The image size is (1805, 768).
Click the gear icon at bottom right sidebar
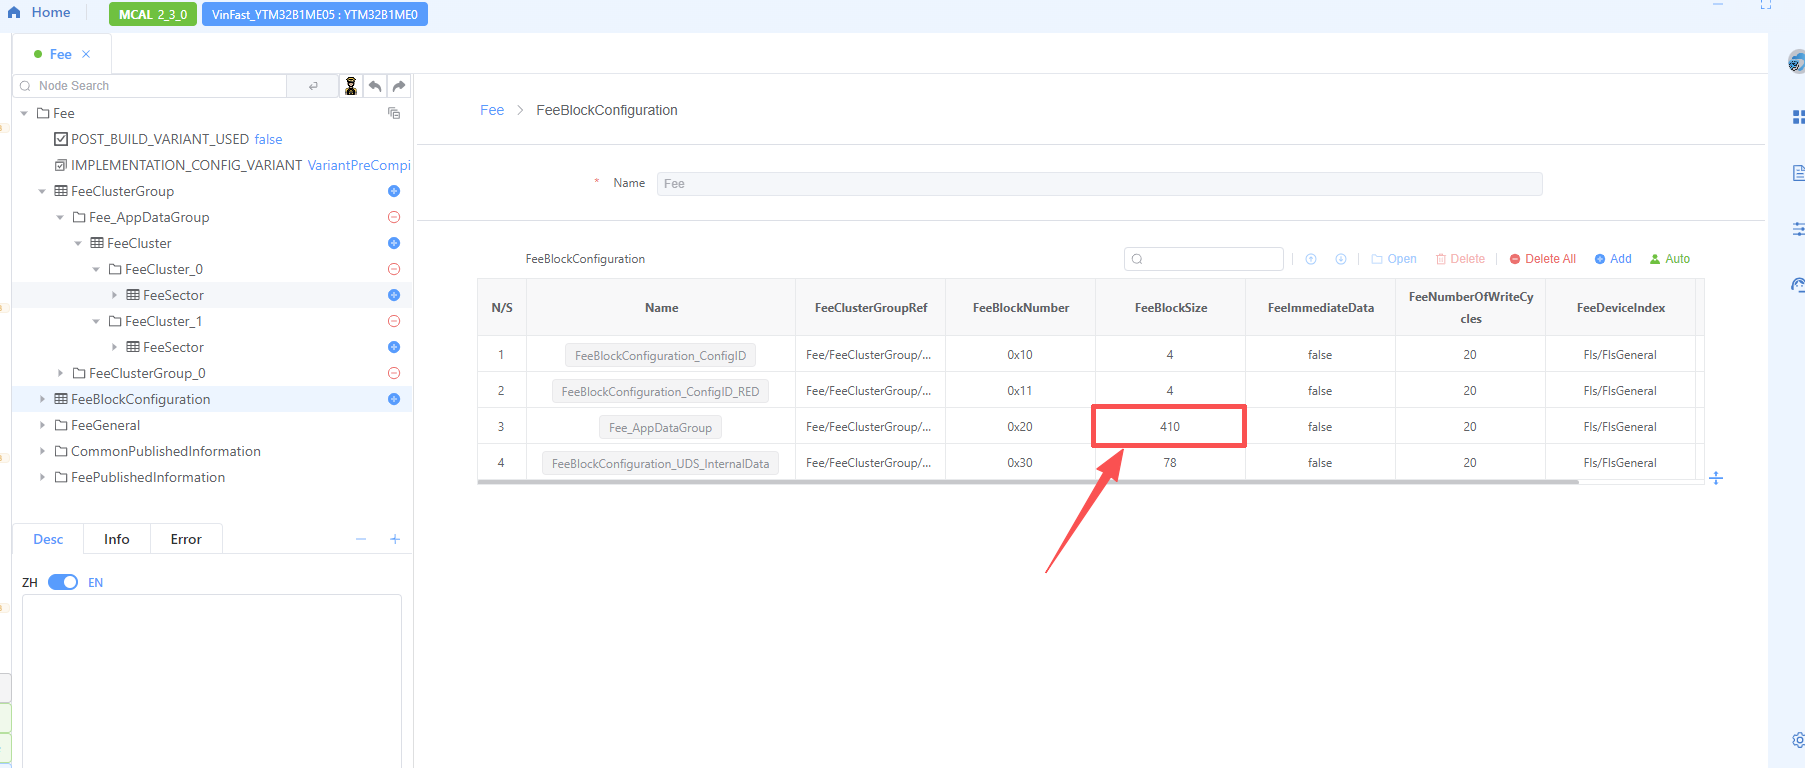click(1798, 740)
